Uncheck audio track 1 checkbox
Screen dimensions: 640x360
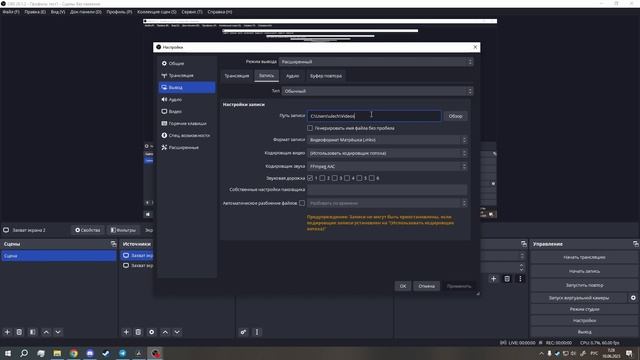click(310, 178)
